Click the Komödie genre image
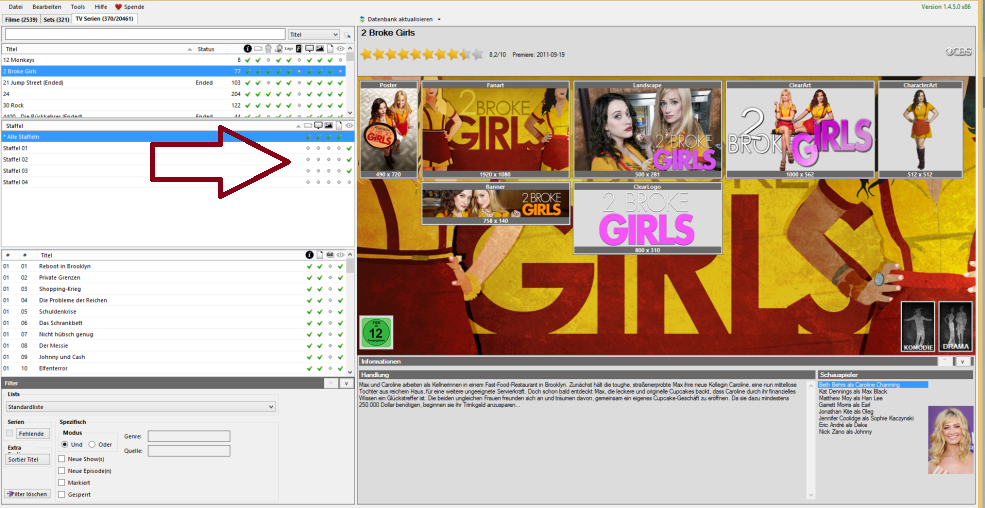The width and height of the screenshot is (985, 508). click(x=918, y=327)
